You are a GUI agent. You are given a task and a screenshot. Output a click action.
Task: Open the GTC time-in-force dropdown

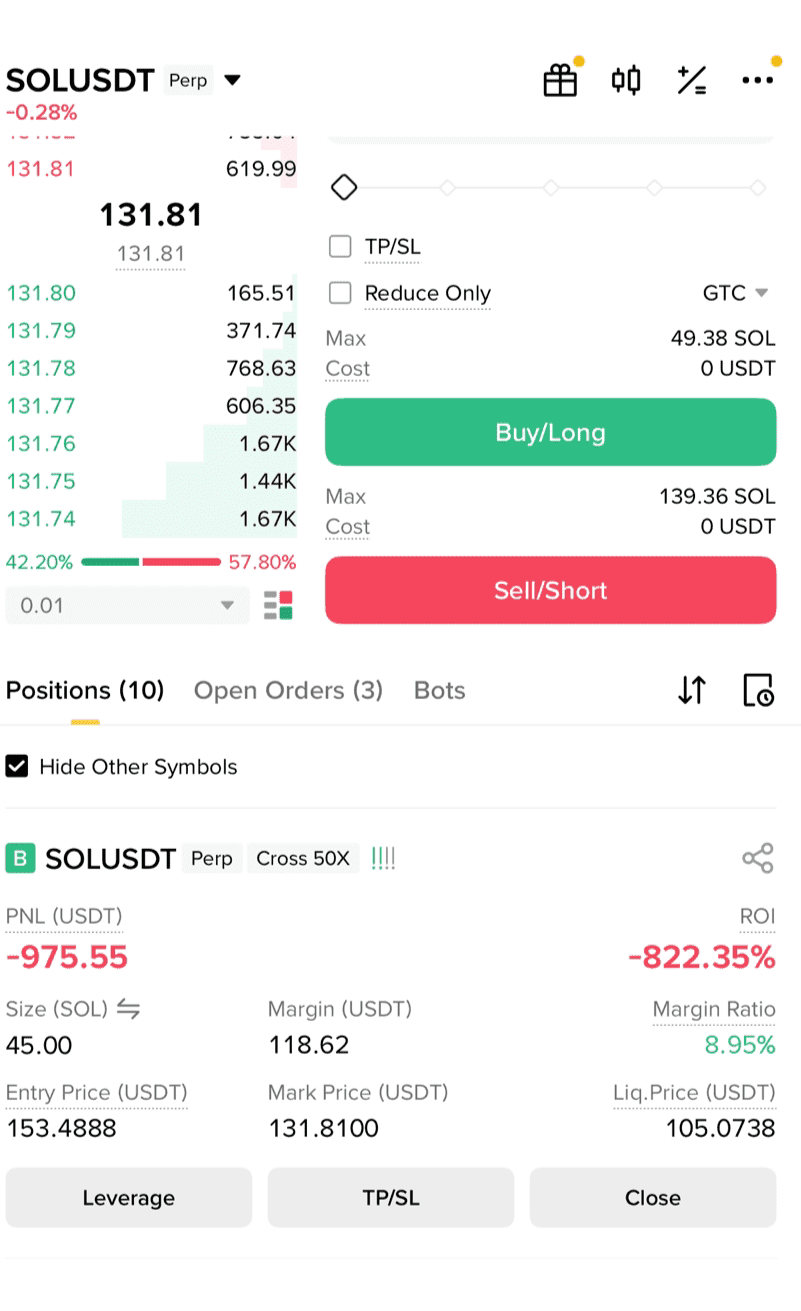click(735, 293)
